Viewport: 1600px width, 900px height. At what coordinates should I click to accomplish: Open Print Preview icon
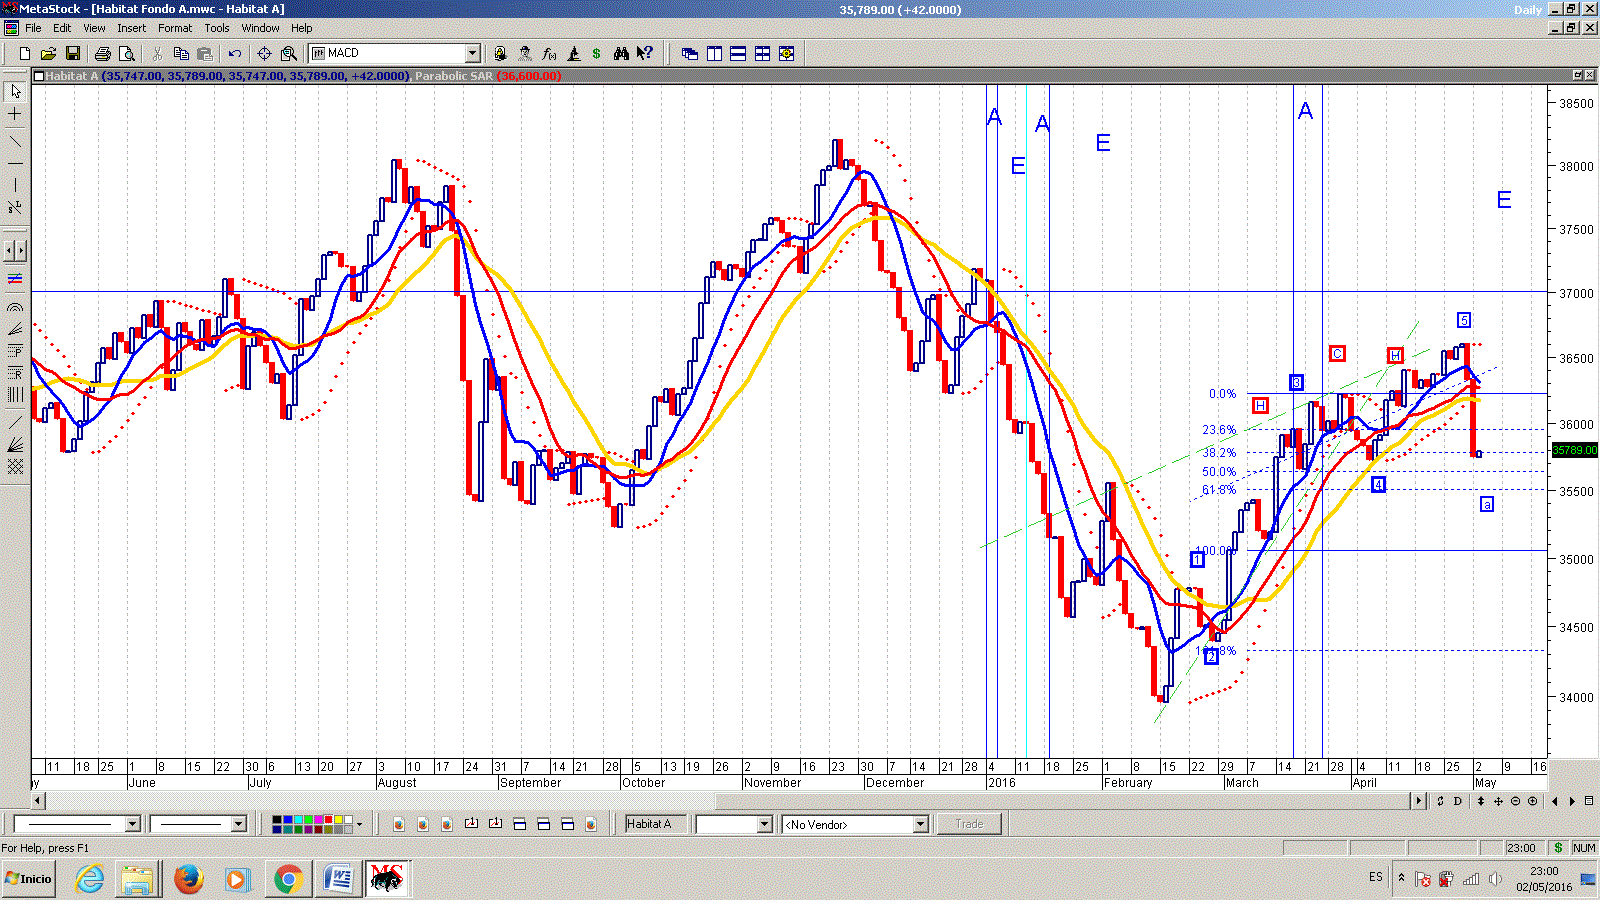click(x=126, y=53)
